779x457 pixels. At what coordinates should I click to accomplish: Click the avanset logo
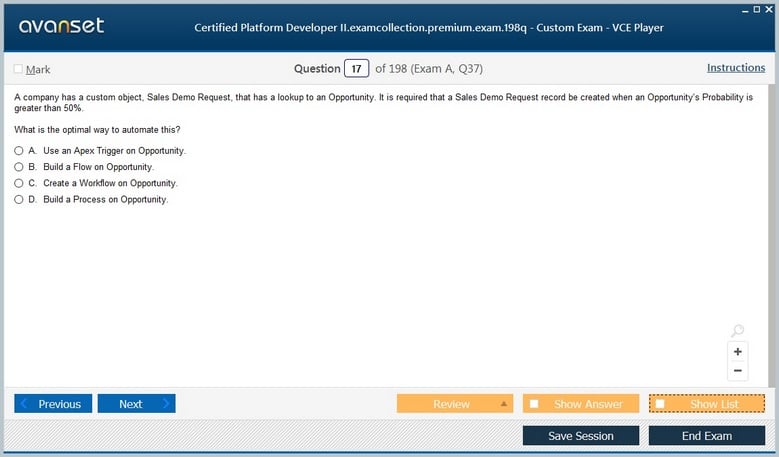click(61, 25)
